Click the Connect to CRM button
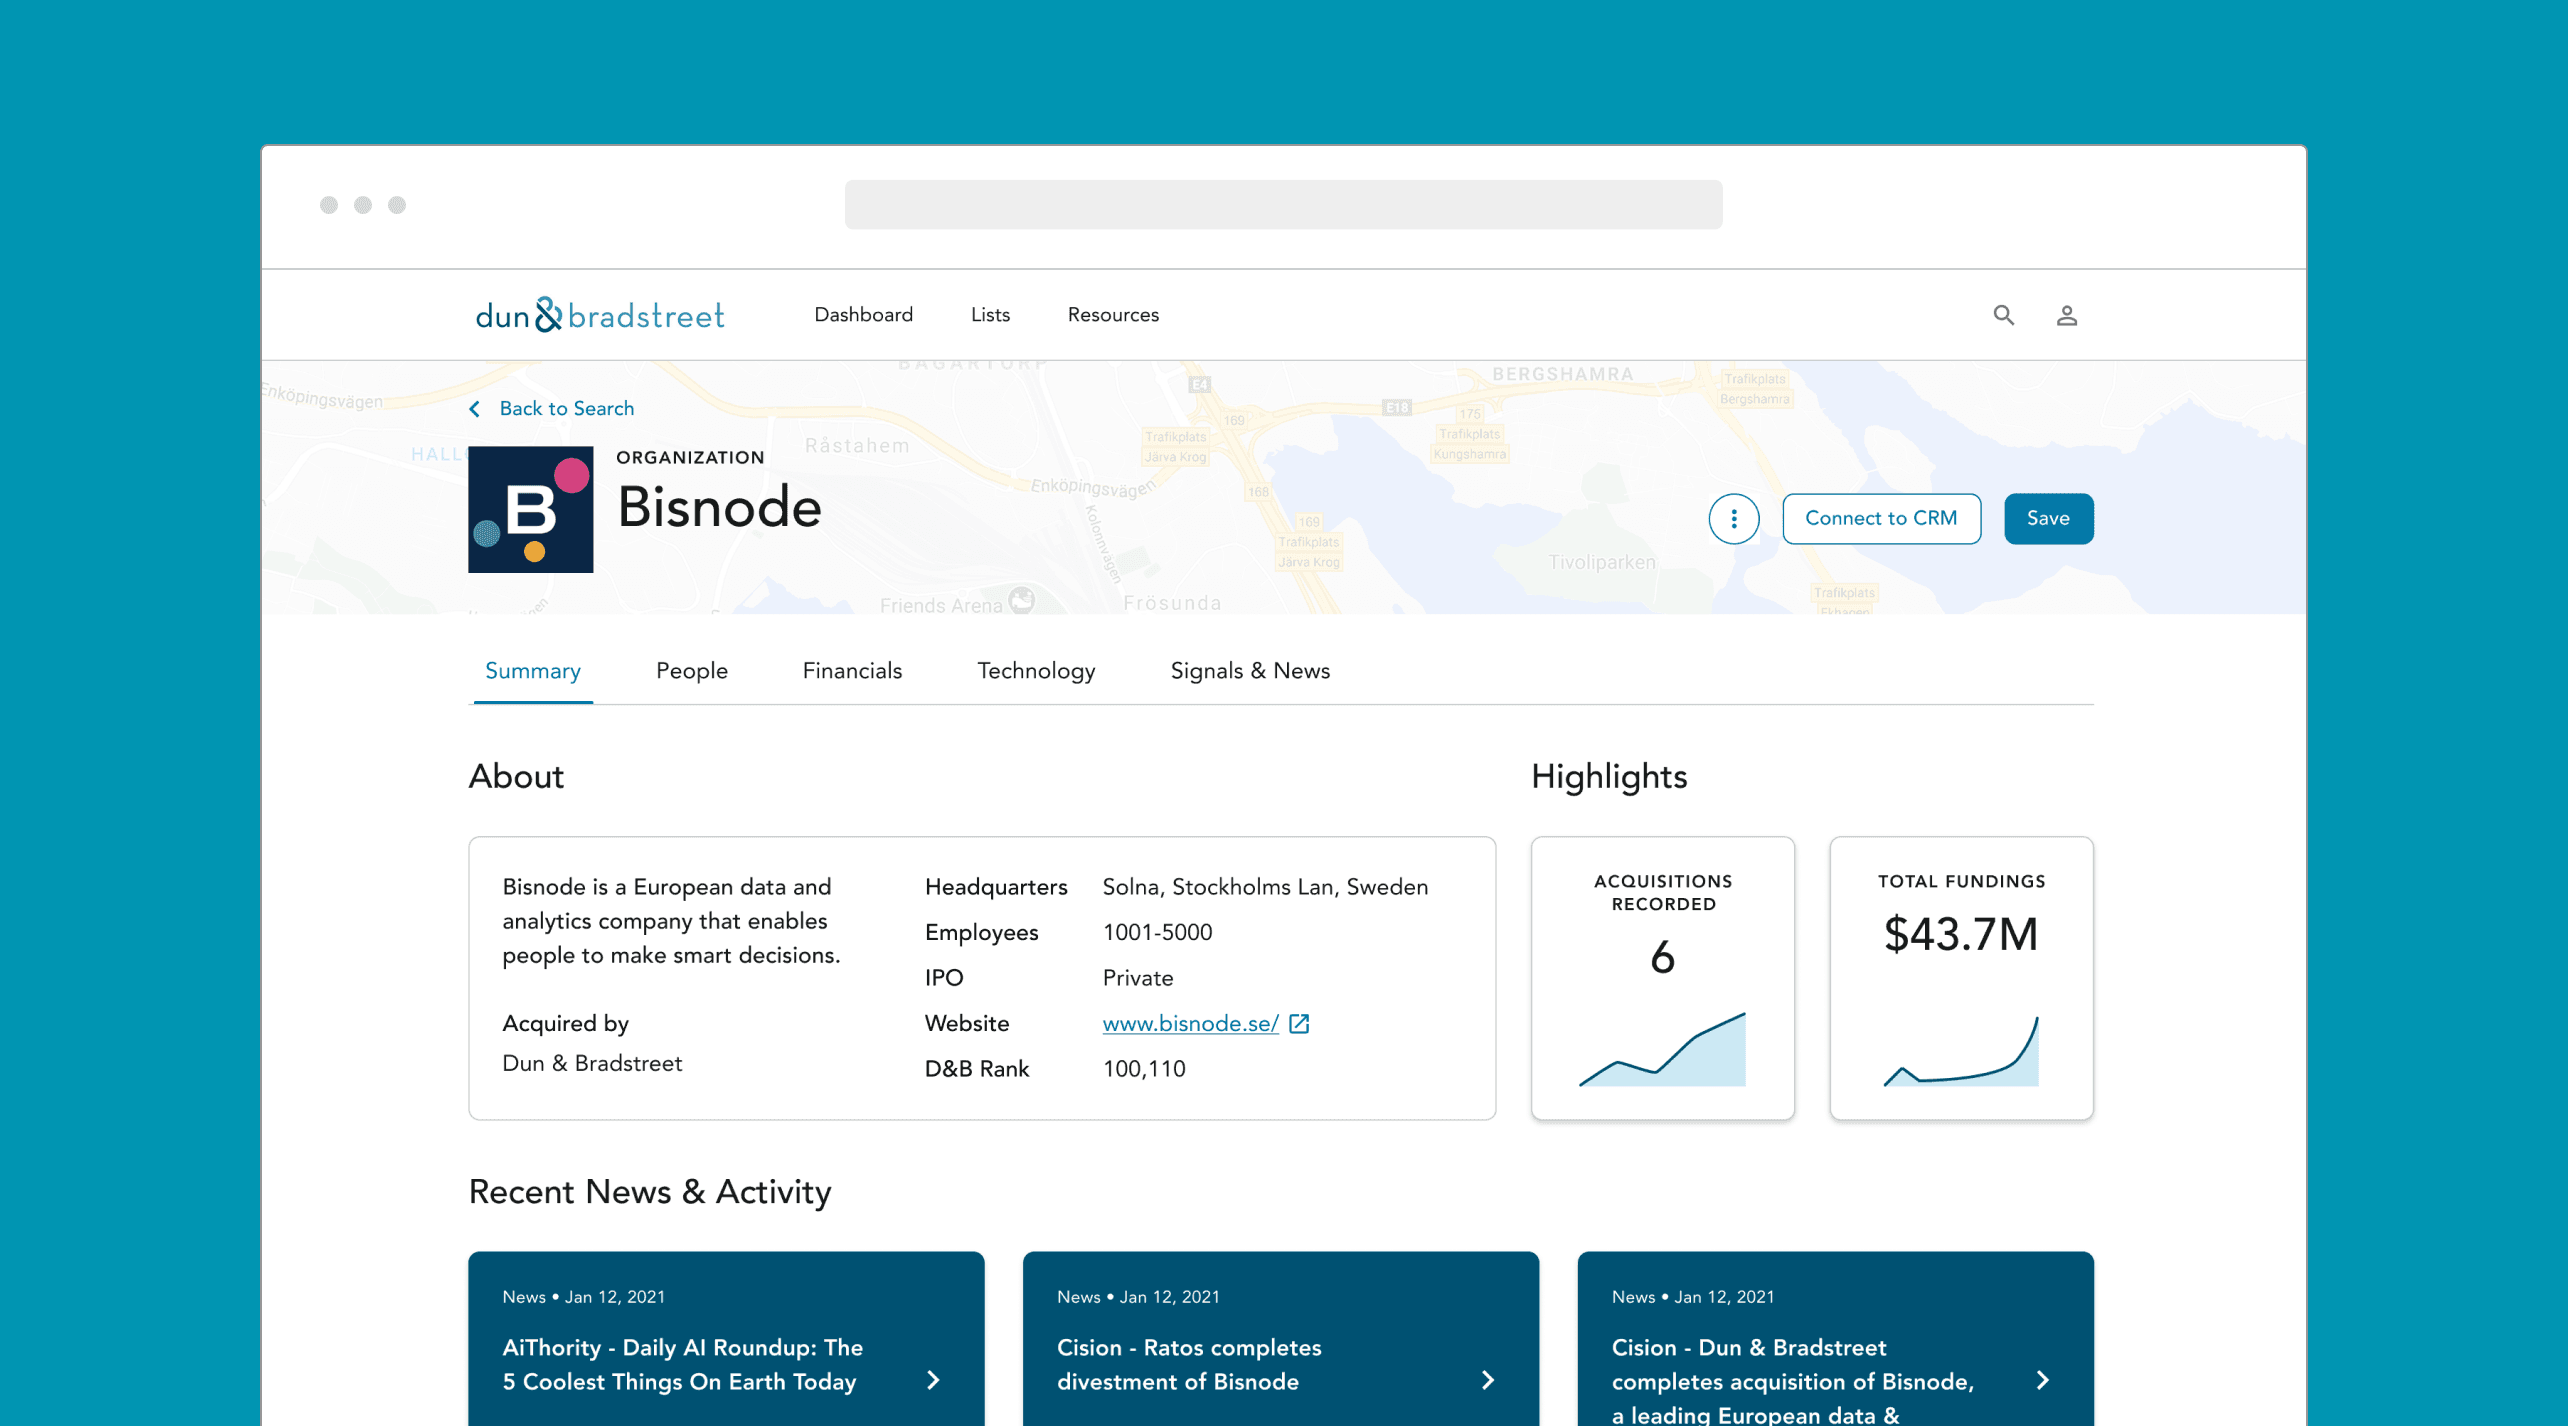This screenshot has width=2568, height=1426. point(1881,518)
